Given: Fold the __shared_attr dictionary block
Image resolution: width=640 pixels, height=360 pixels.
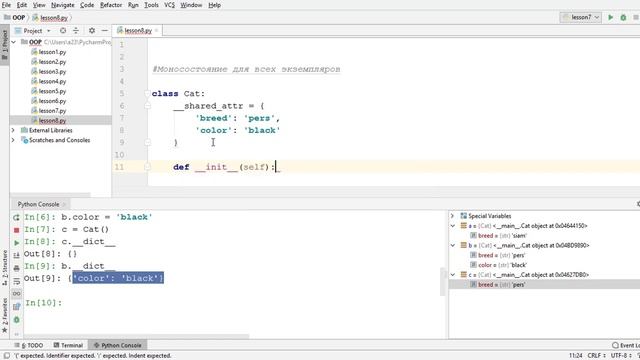Looking at the screenshot, I should [x=147, y=106].
